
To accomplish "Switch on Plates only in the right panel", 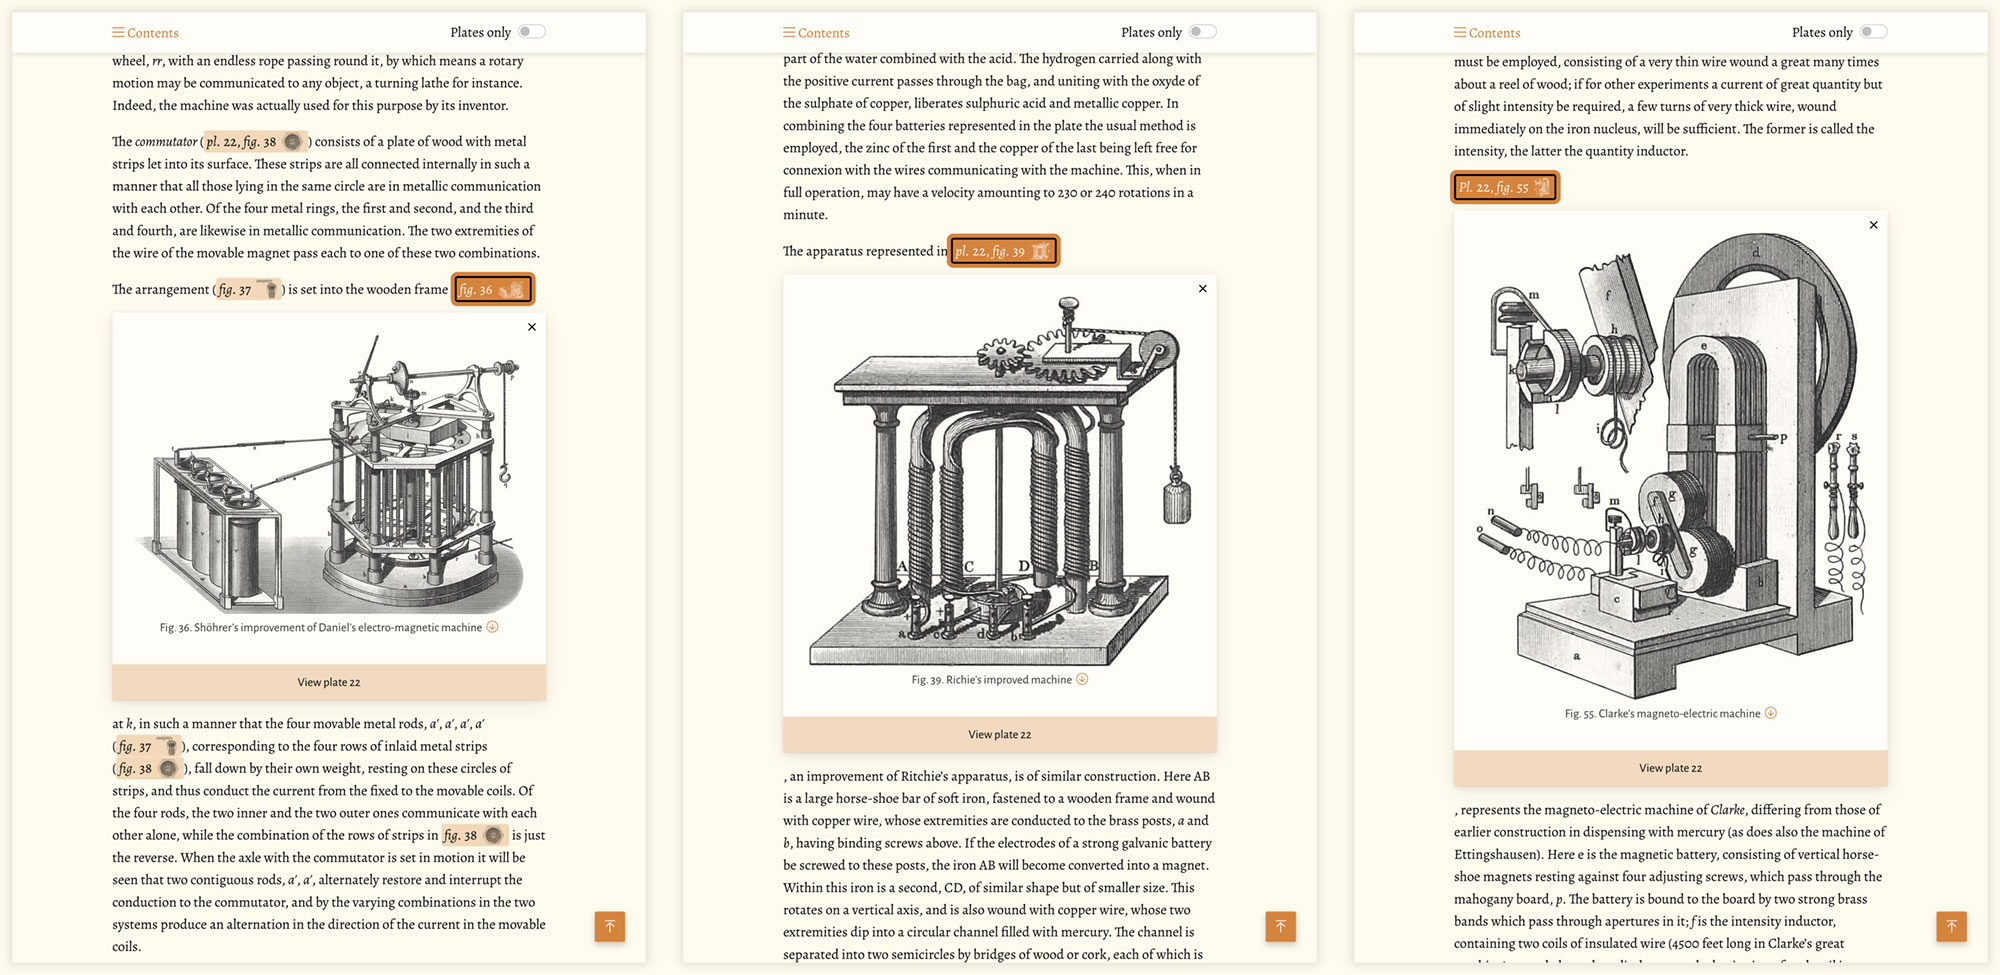I will pos(1873,32).
